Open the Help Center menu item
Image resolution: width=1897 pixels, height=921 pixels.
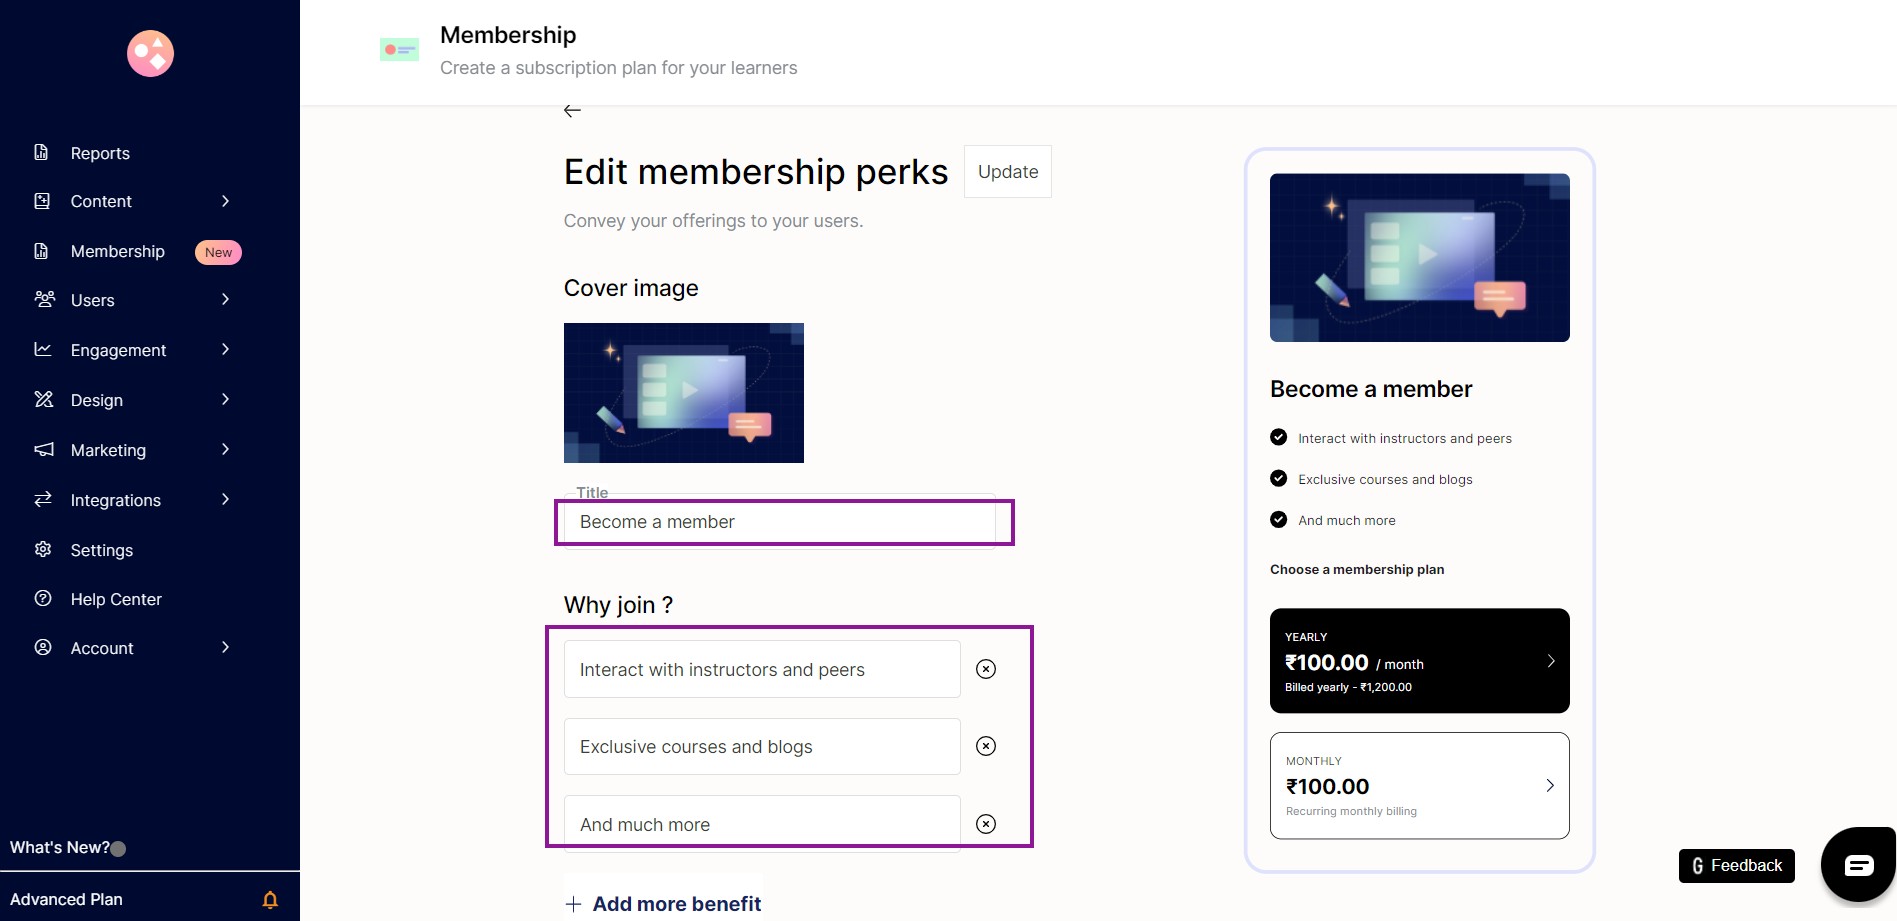click(x=116, y=599)
